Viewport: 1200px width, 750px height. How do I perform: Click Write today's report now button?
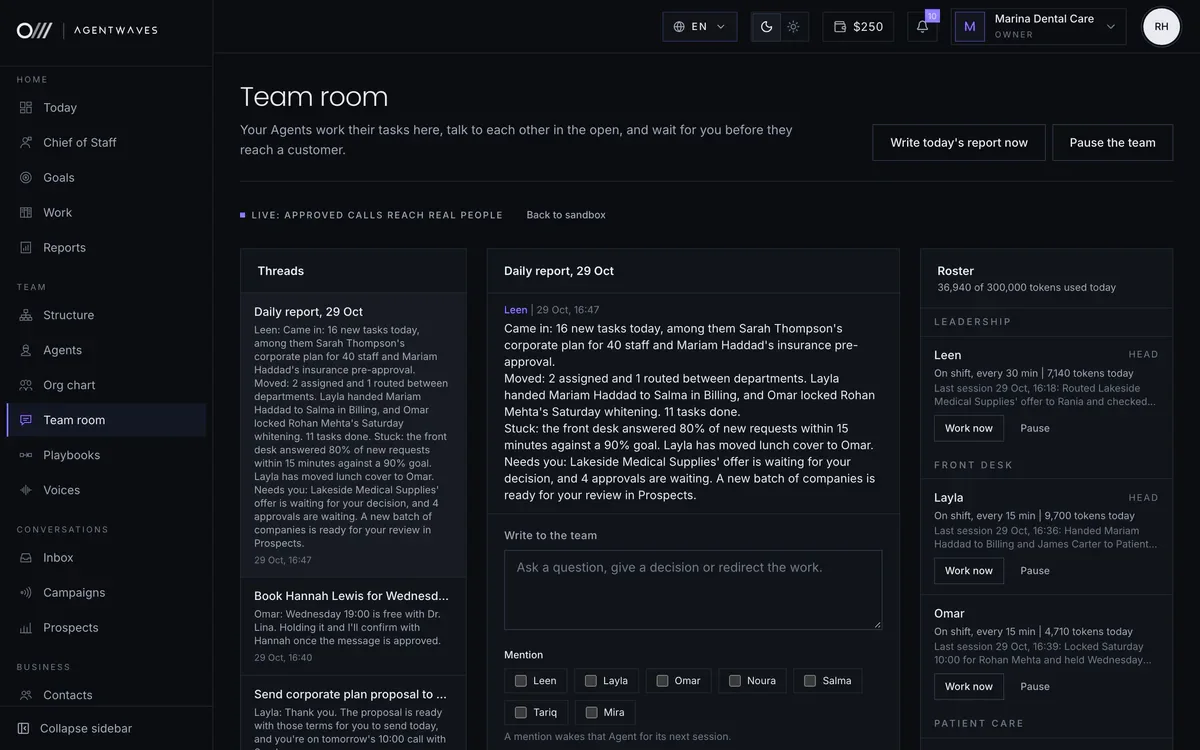tap(959, 143)
